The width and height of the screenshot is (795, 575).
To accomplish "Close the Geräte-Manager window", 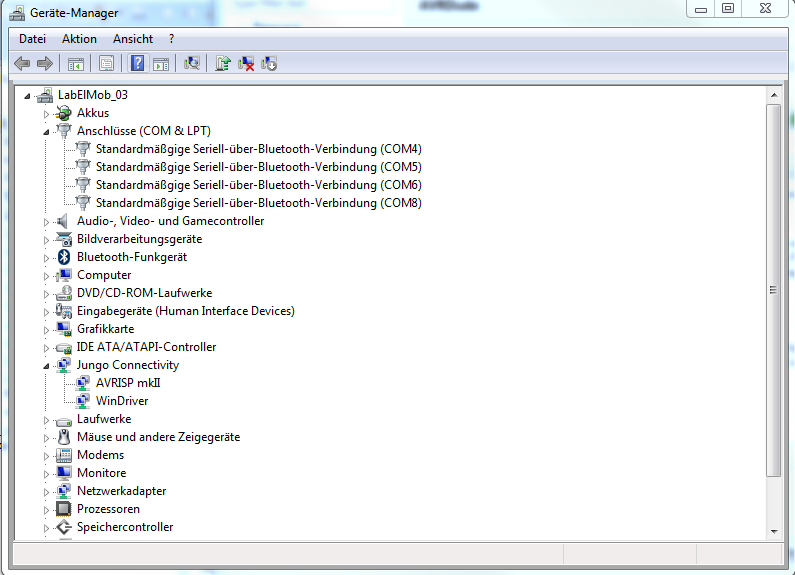I will [766, 8].
